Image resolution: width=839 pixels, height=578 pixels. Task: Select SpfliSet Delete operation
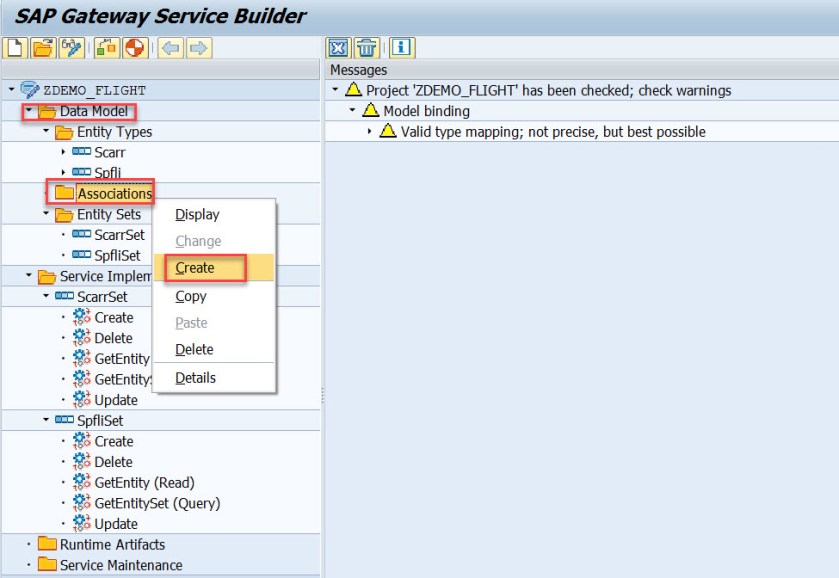(113, 462)
